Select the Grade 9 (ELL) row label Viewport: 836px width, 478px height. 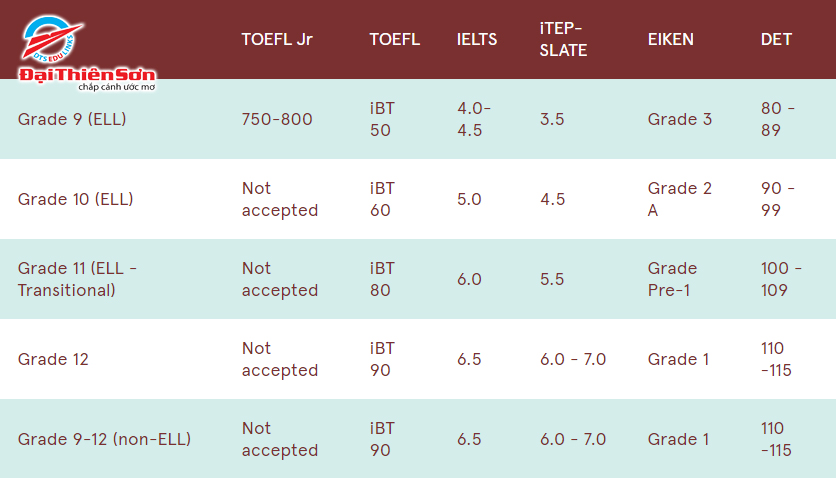coord(72,120)
